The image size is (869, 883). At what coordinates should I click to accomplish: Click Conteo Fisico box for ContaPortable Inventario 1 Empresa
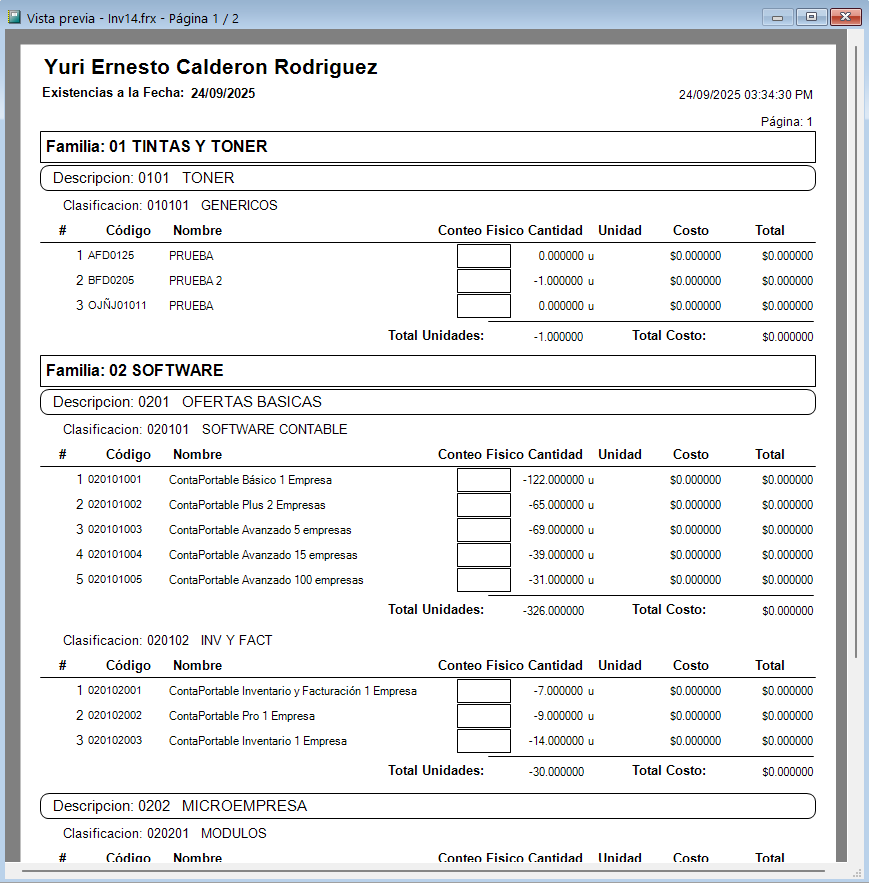[x=484, y=741]
